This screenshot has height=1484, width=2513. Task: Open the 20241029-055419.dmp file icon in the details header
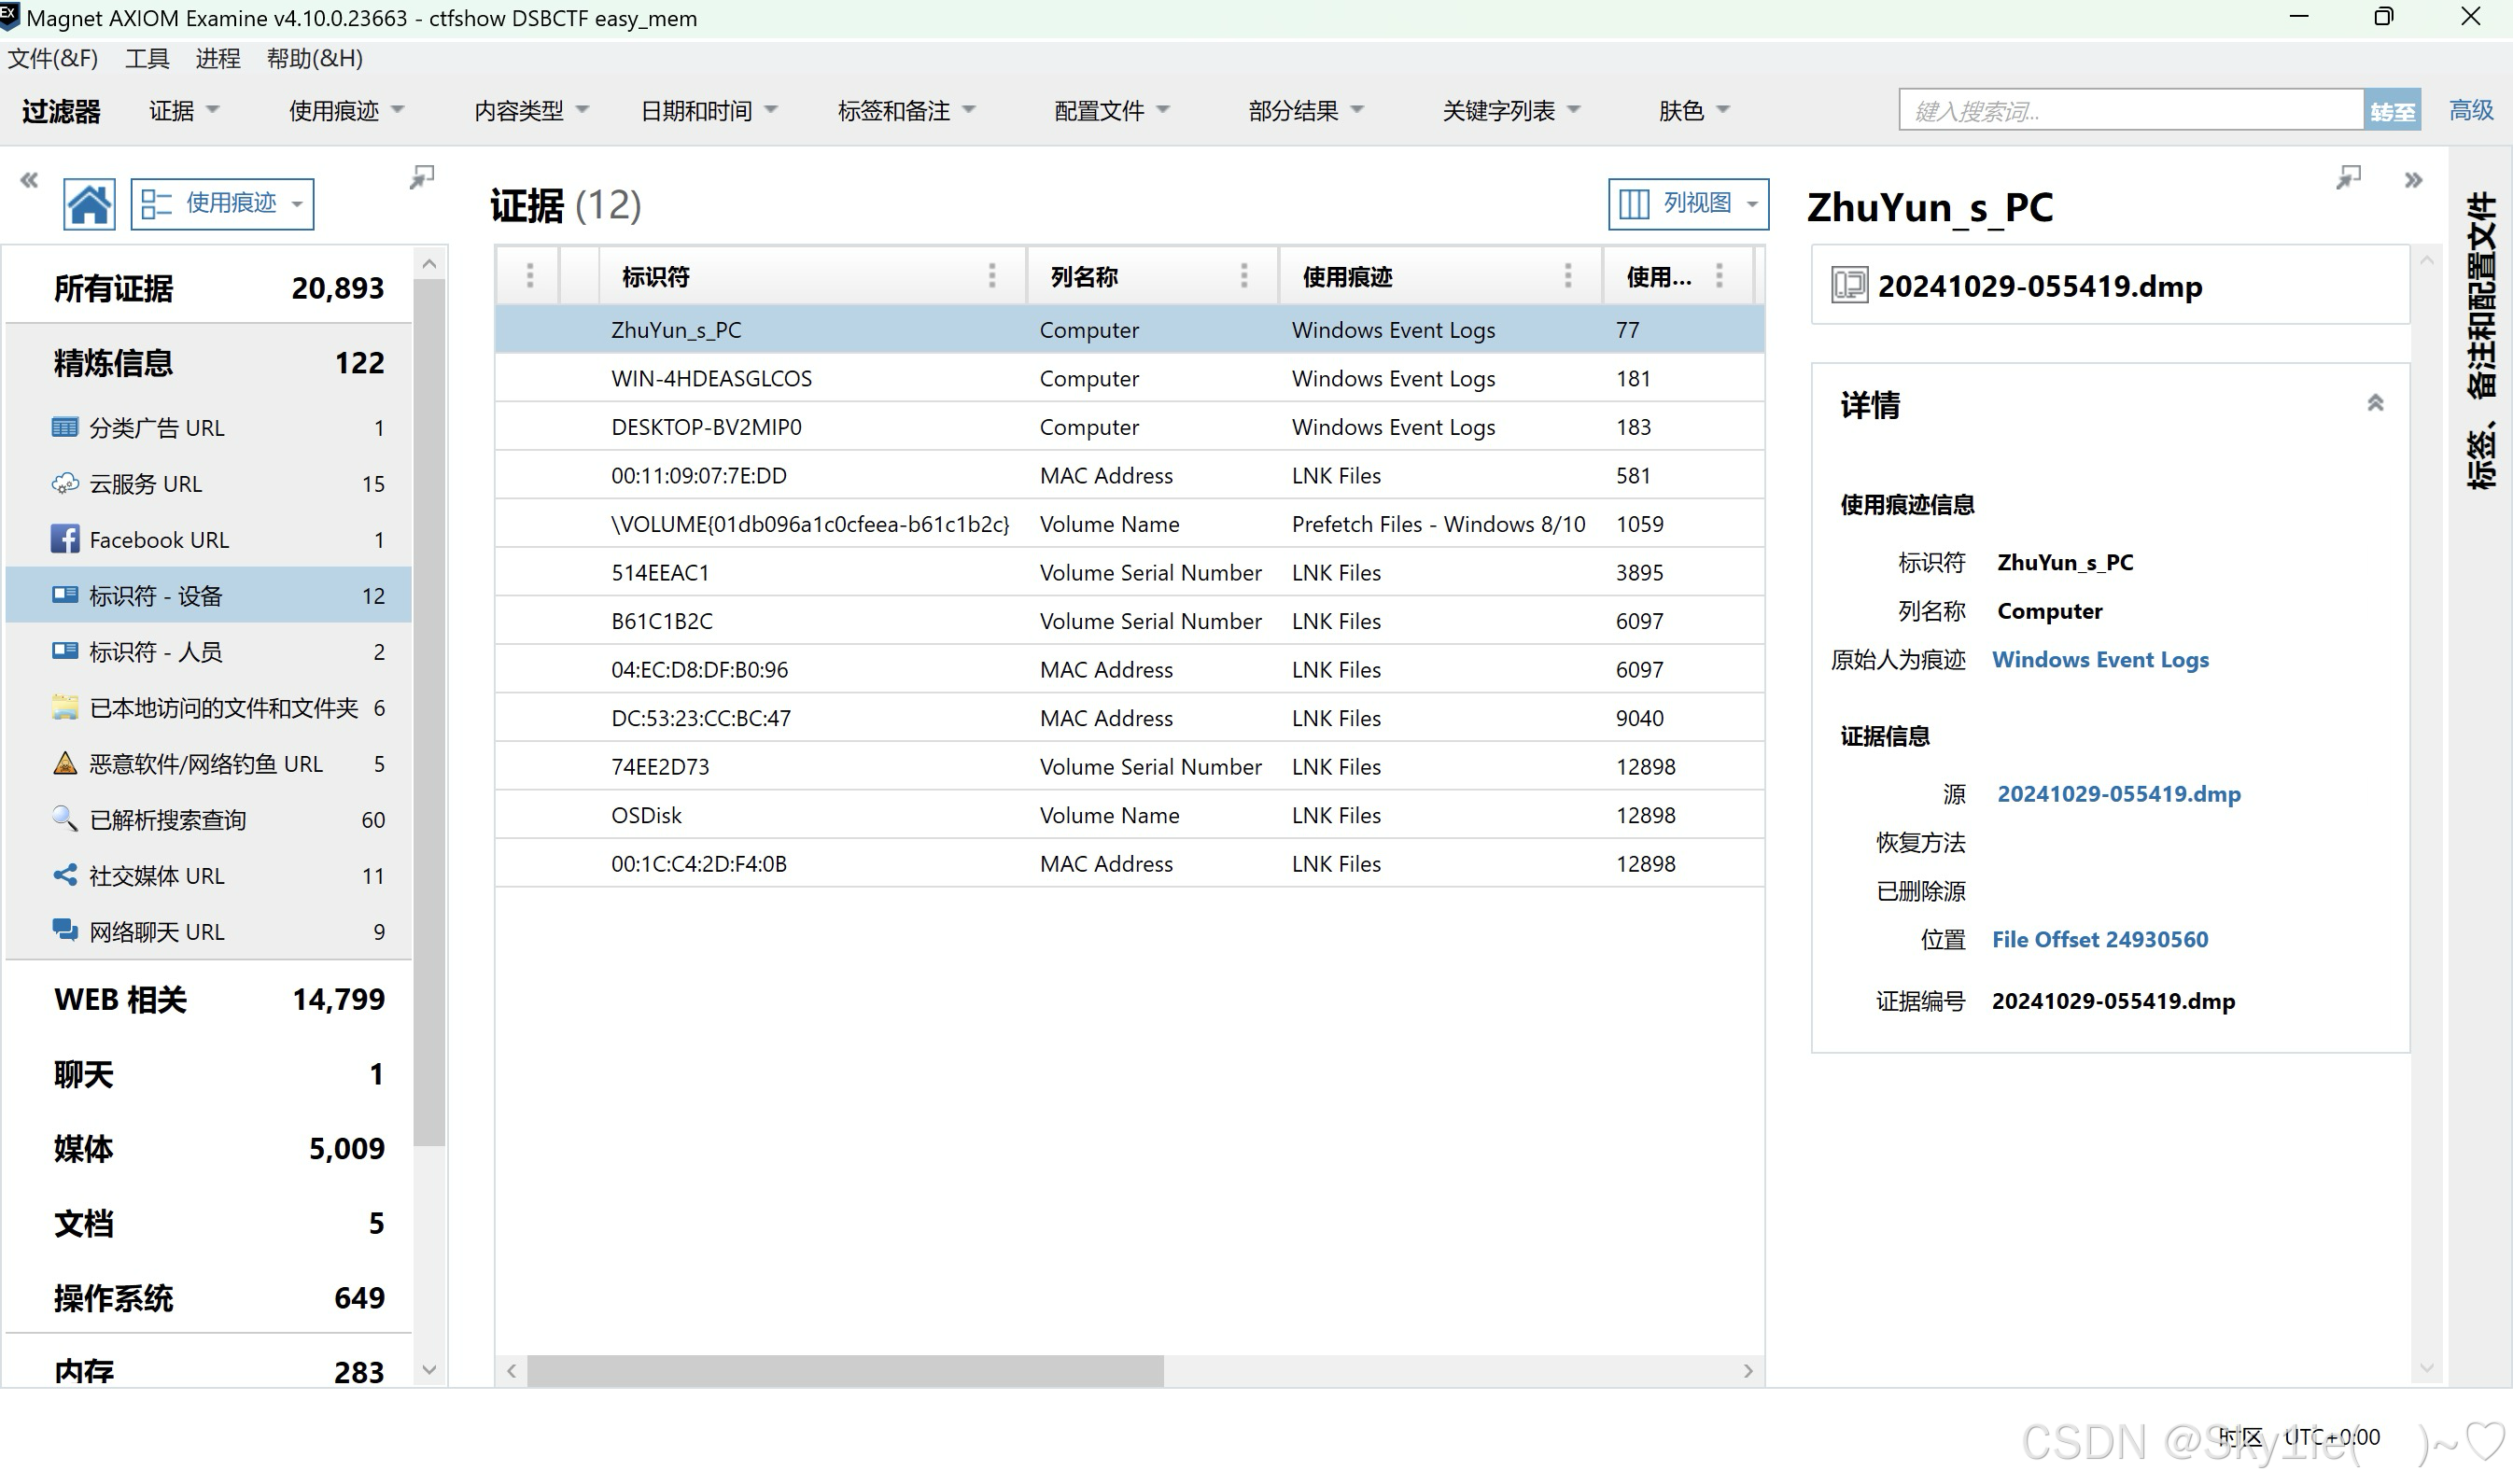pos(1849,286)
